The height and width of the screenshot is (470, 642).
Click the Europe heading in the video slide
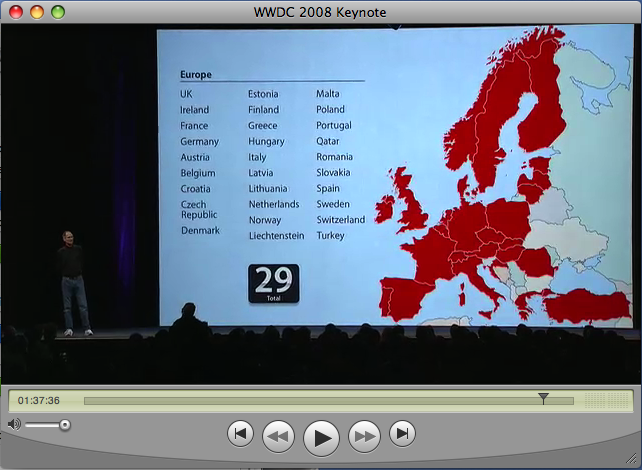click(196, 75)
